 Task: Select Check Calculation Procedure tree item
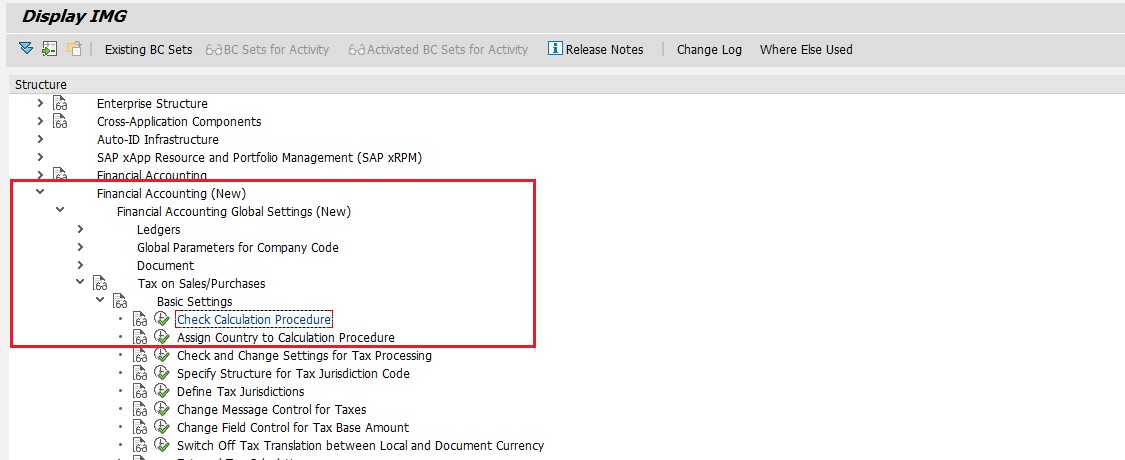point(253,320)
